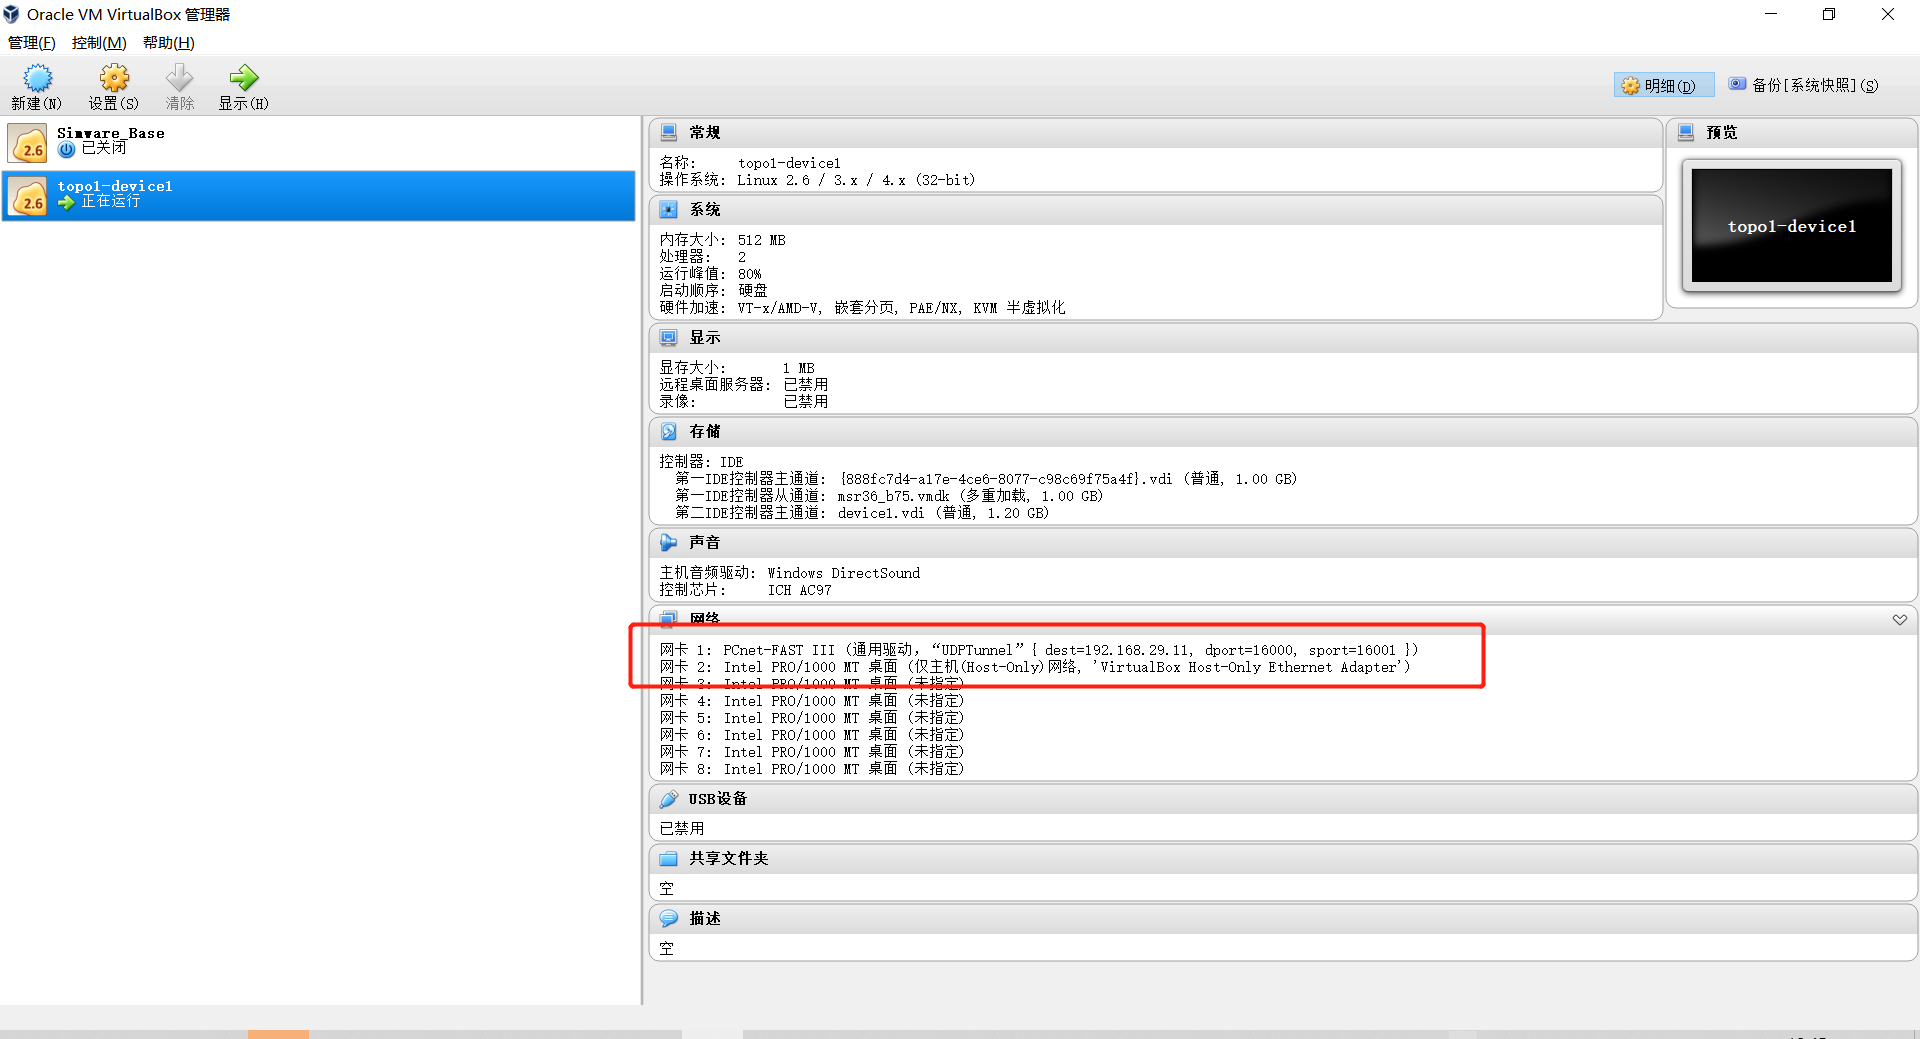This screenshot has width=1920, height=1039.
Task: Open the 描述 section heading
Action: pos(704,919)
